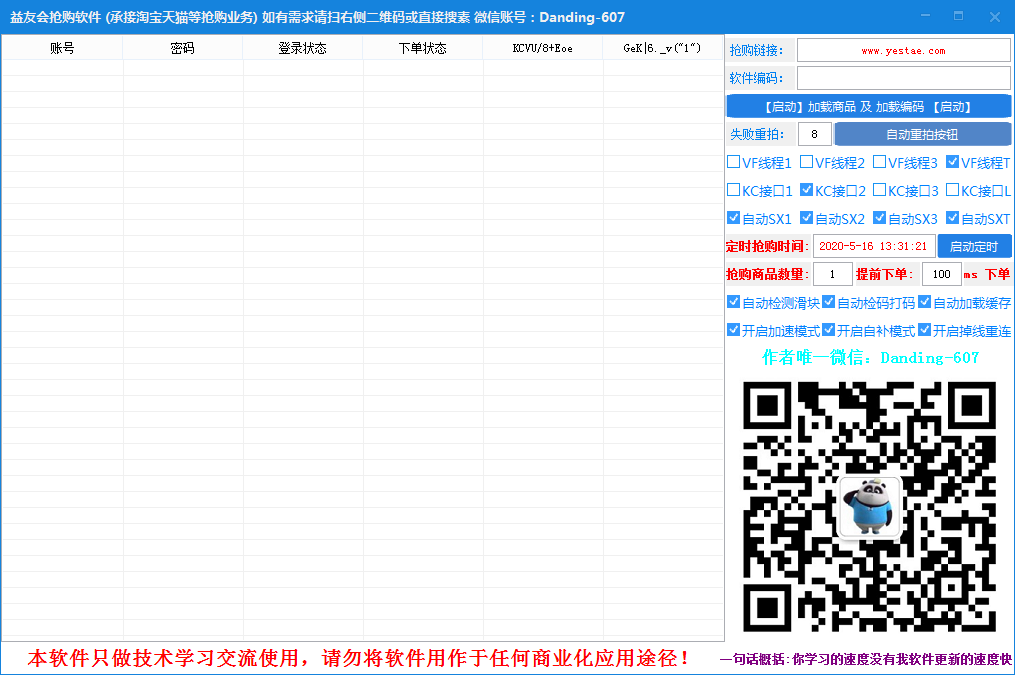The width and height of the screenshot is (1015, 675).
Task: Toggle the 自动加载缓存 checkbox
Action: 924,302
